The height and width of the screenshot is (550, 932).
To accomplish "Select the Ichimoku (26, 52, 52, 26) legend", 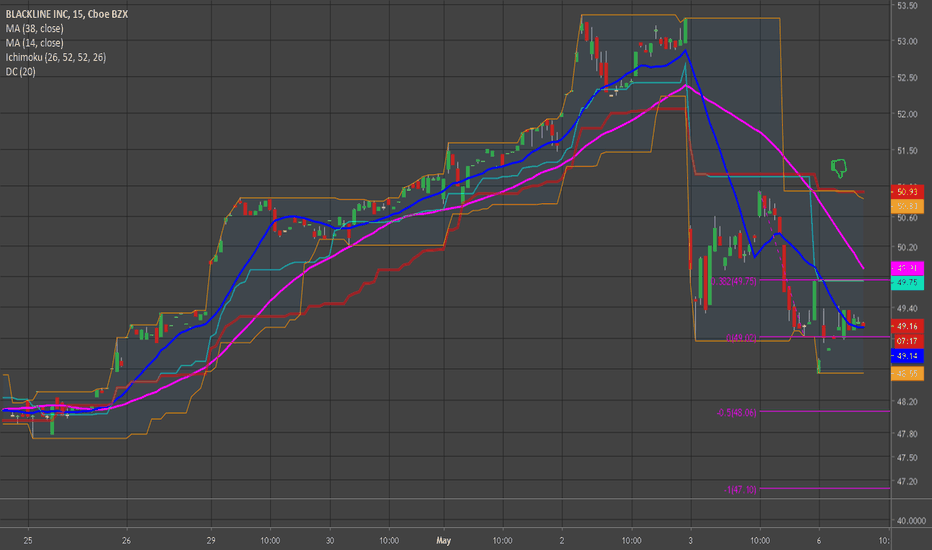I will [56, 57].
